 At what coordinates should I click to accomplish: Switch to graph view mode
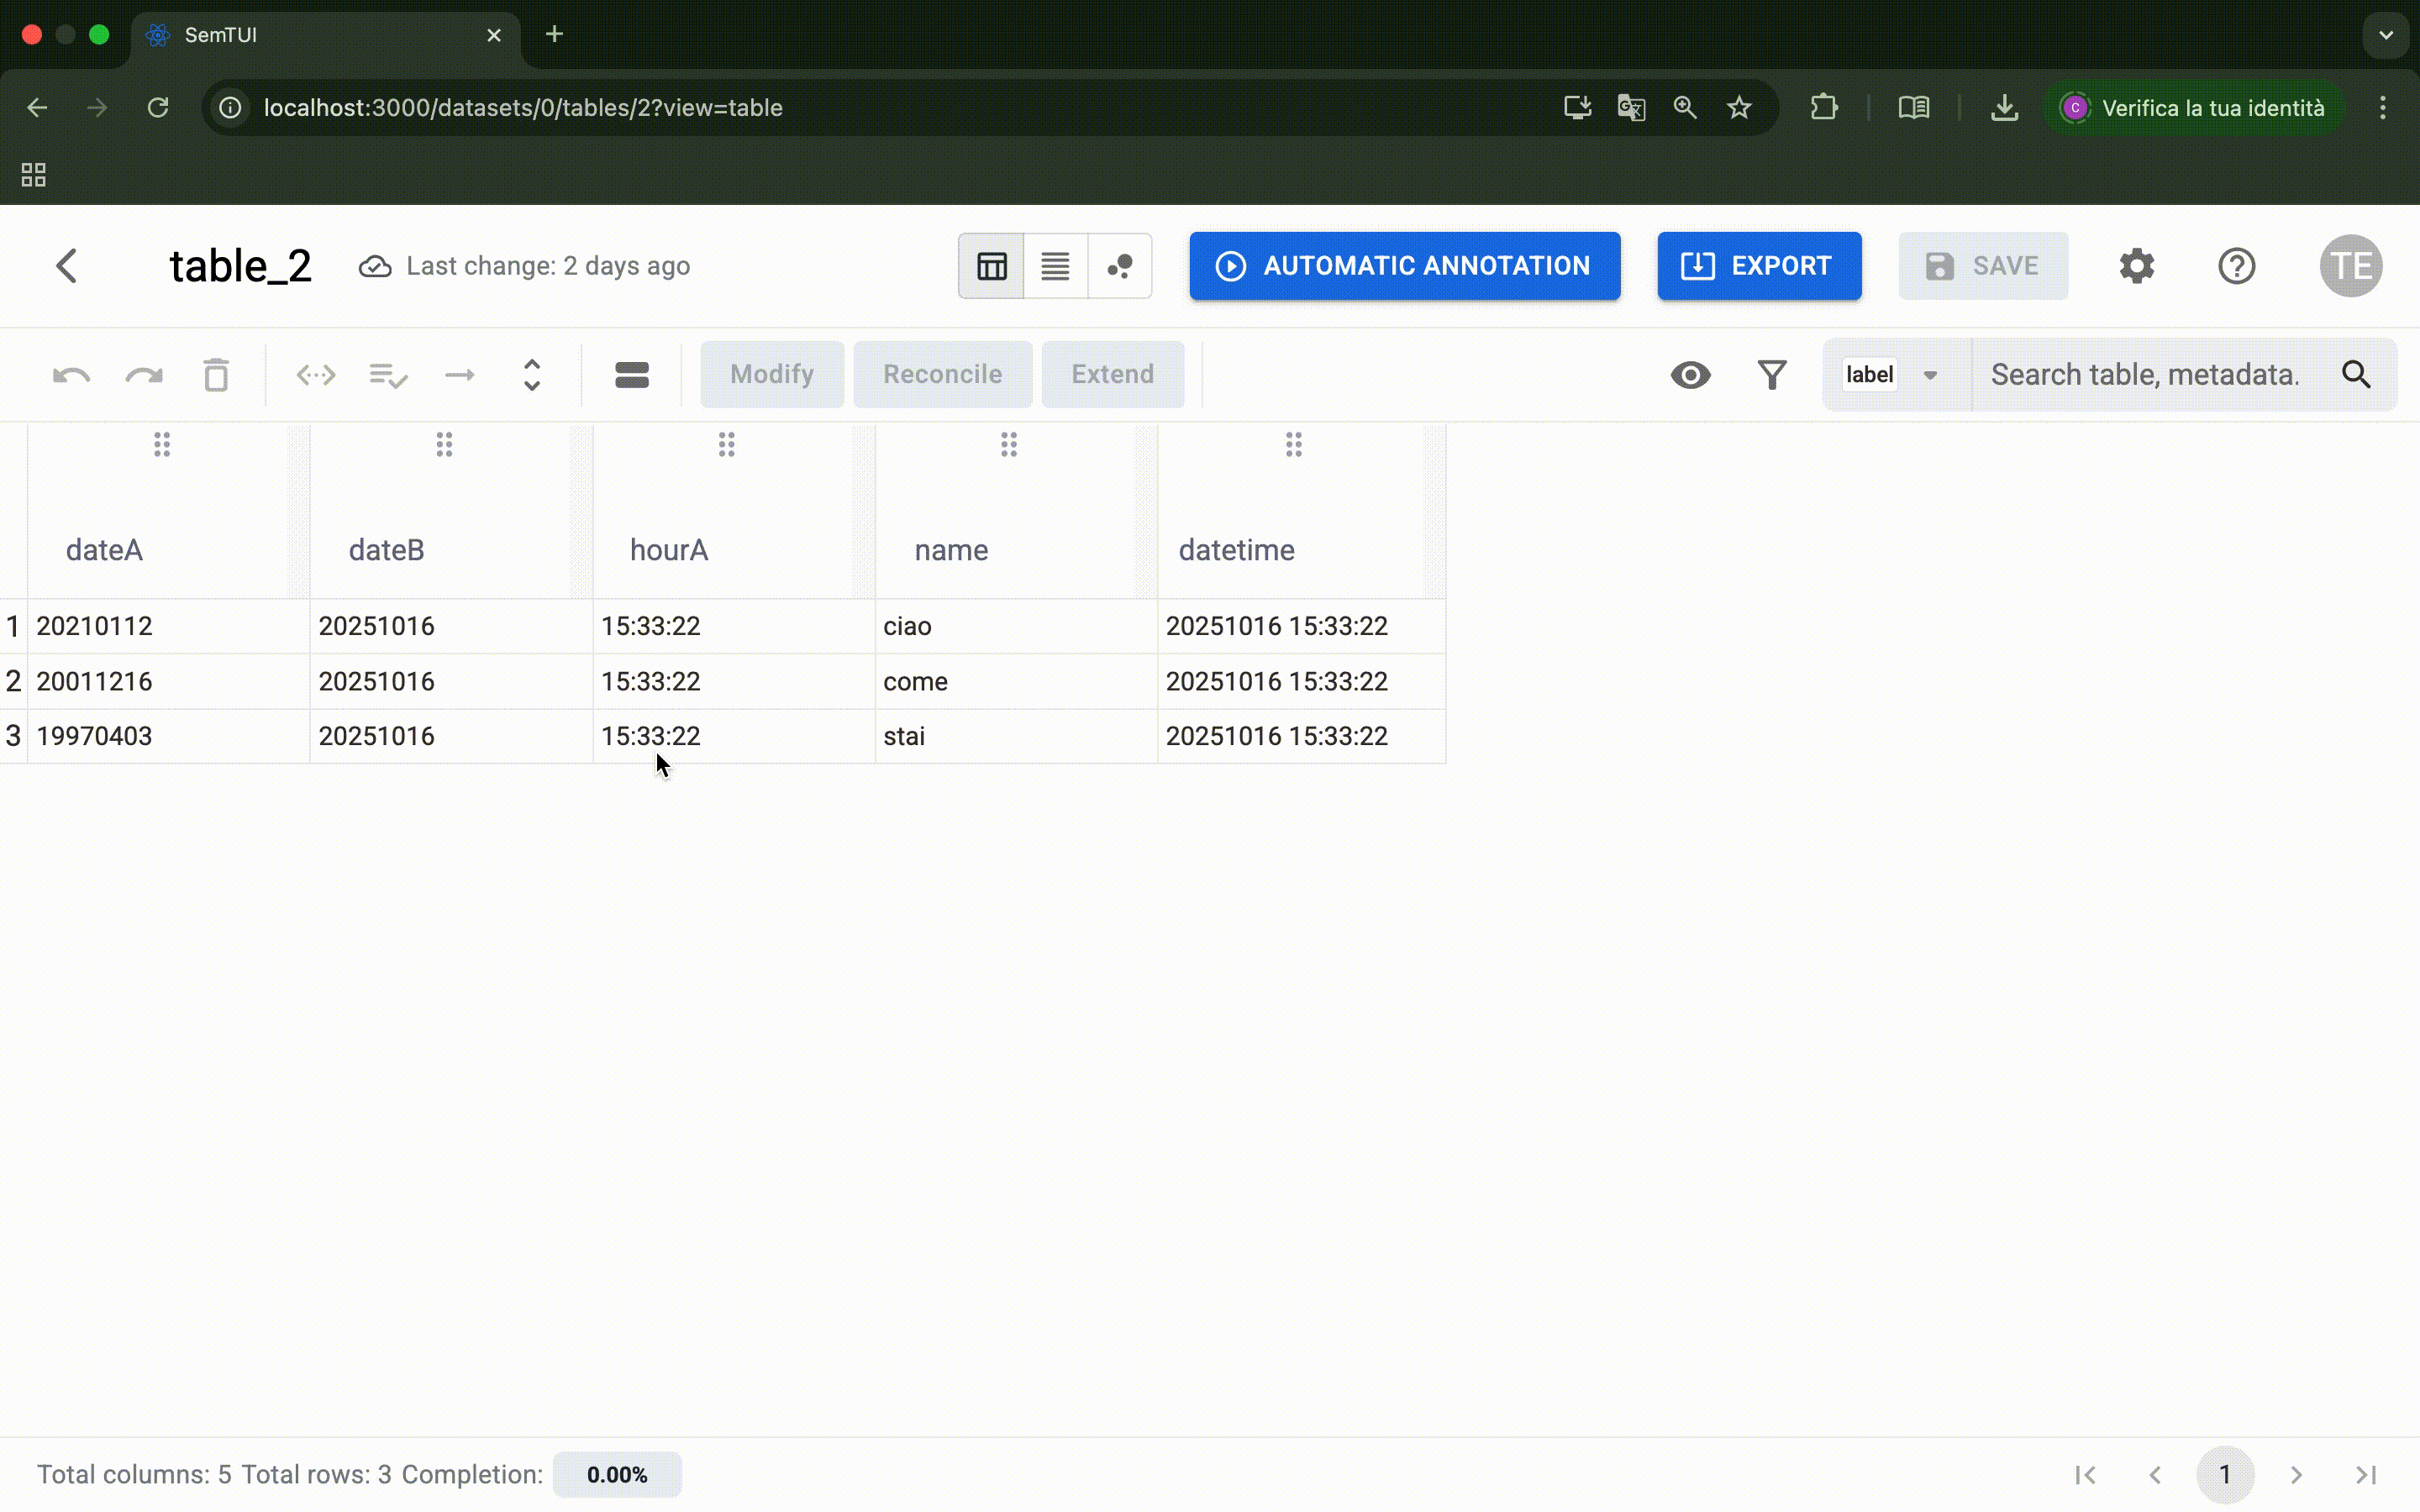click(1119, 266)
